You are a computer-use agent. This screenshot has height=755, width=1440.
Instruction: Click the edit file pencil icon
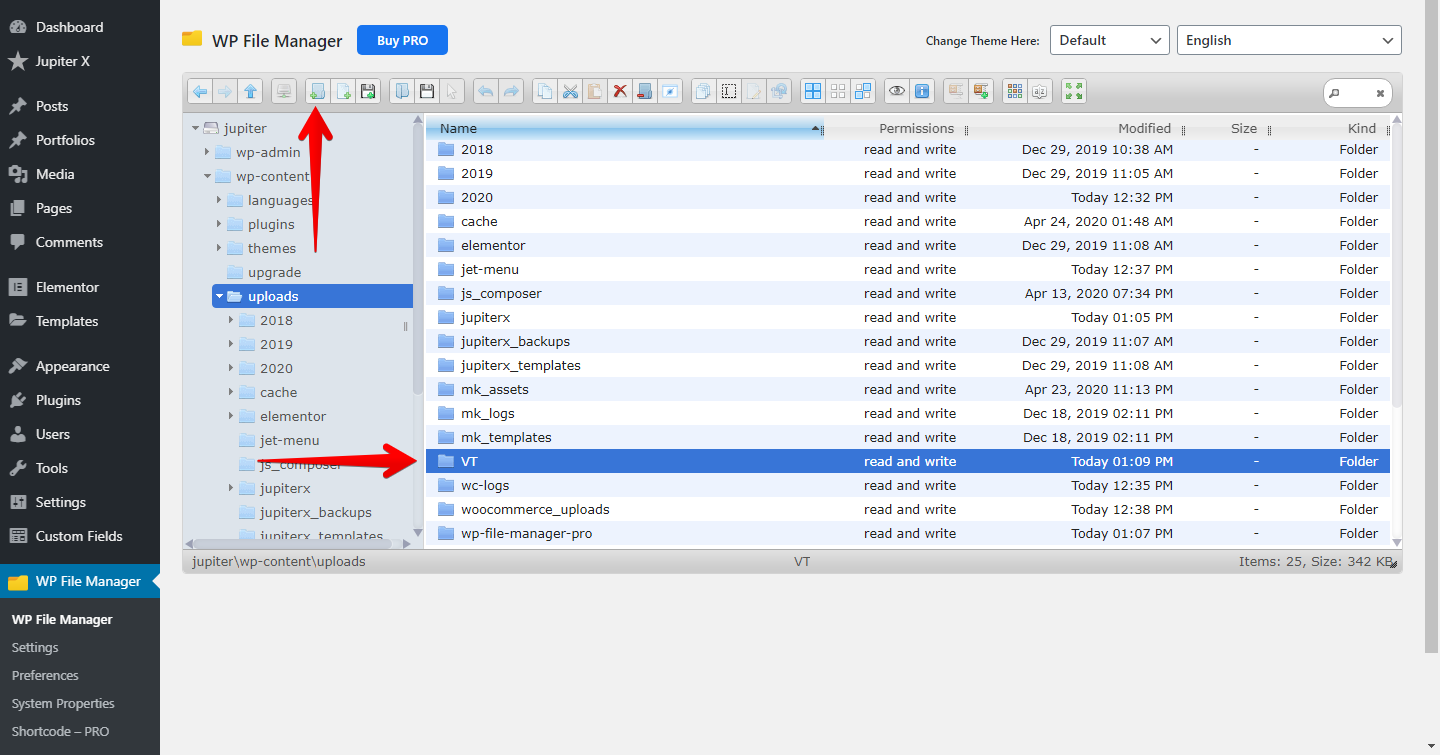tap(754, 91)
